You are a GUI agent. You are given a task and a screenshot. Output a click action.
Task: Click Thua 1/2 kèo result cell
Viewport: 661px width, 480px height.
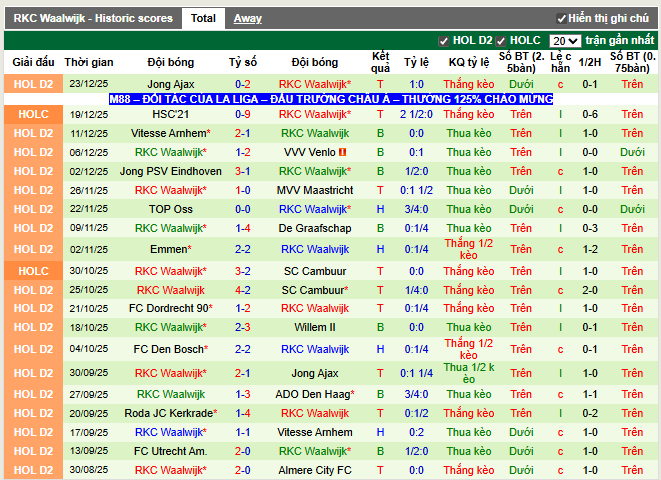pyautogui.click(x=469, y=373)
